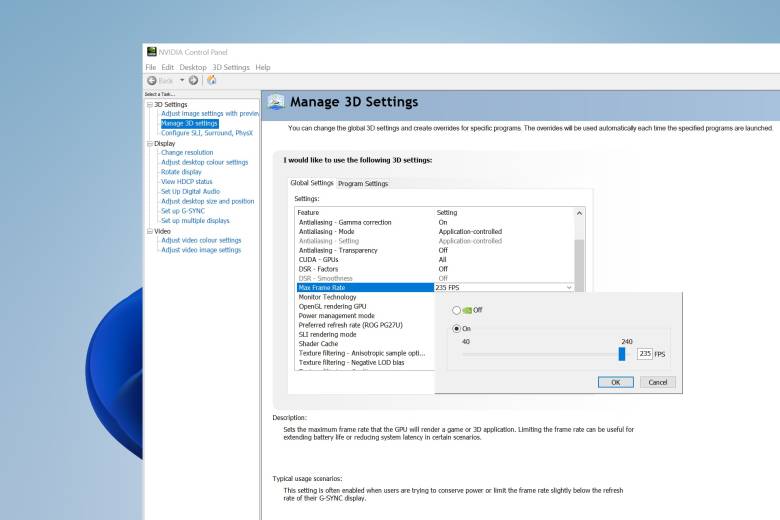
Task: Open Adjust image settings with preview
Action: [209, 113]
